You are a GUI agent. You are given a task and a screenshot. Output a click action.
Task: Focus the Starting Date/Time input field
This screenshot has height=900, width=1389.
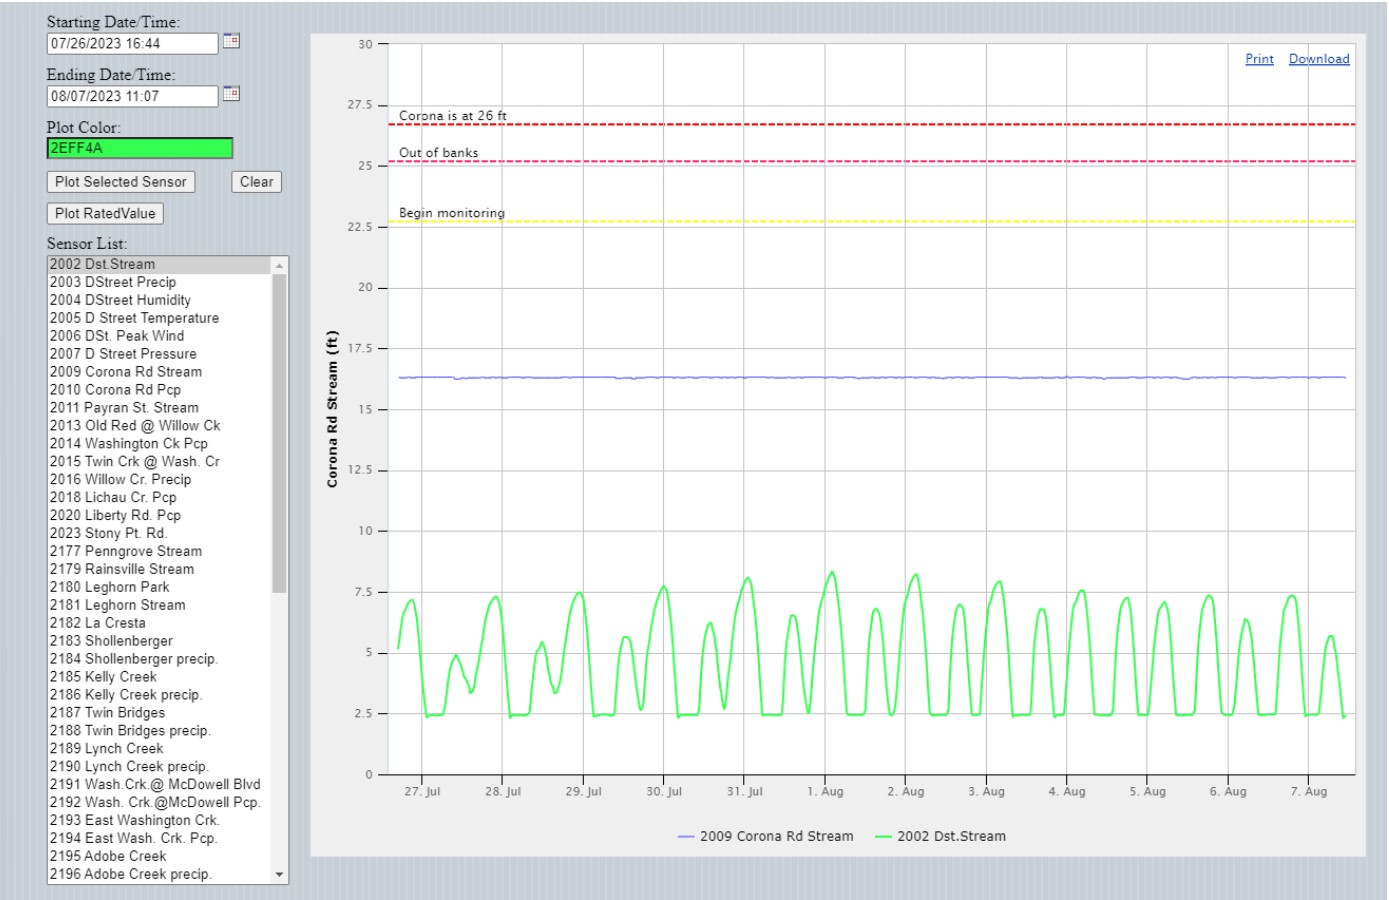pyautogui.click(x=131, y=44)
